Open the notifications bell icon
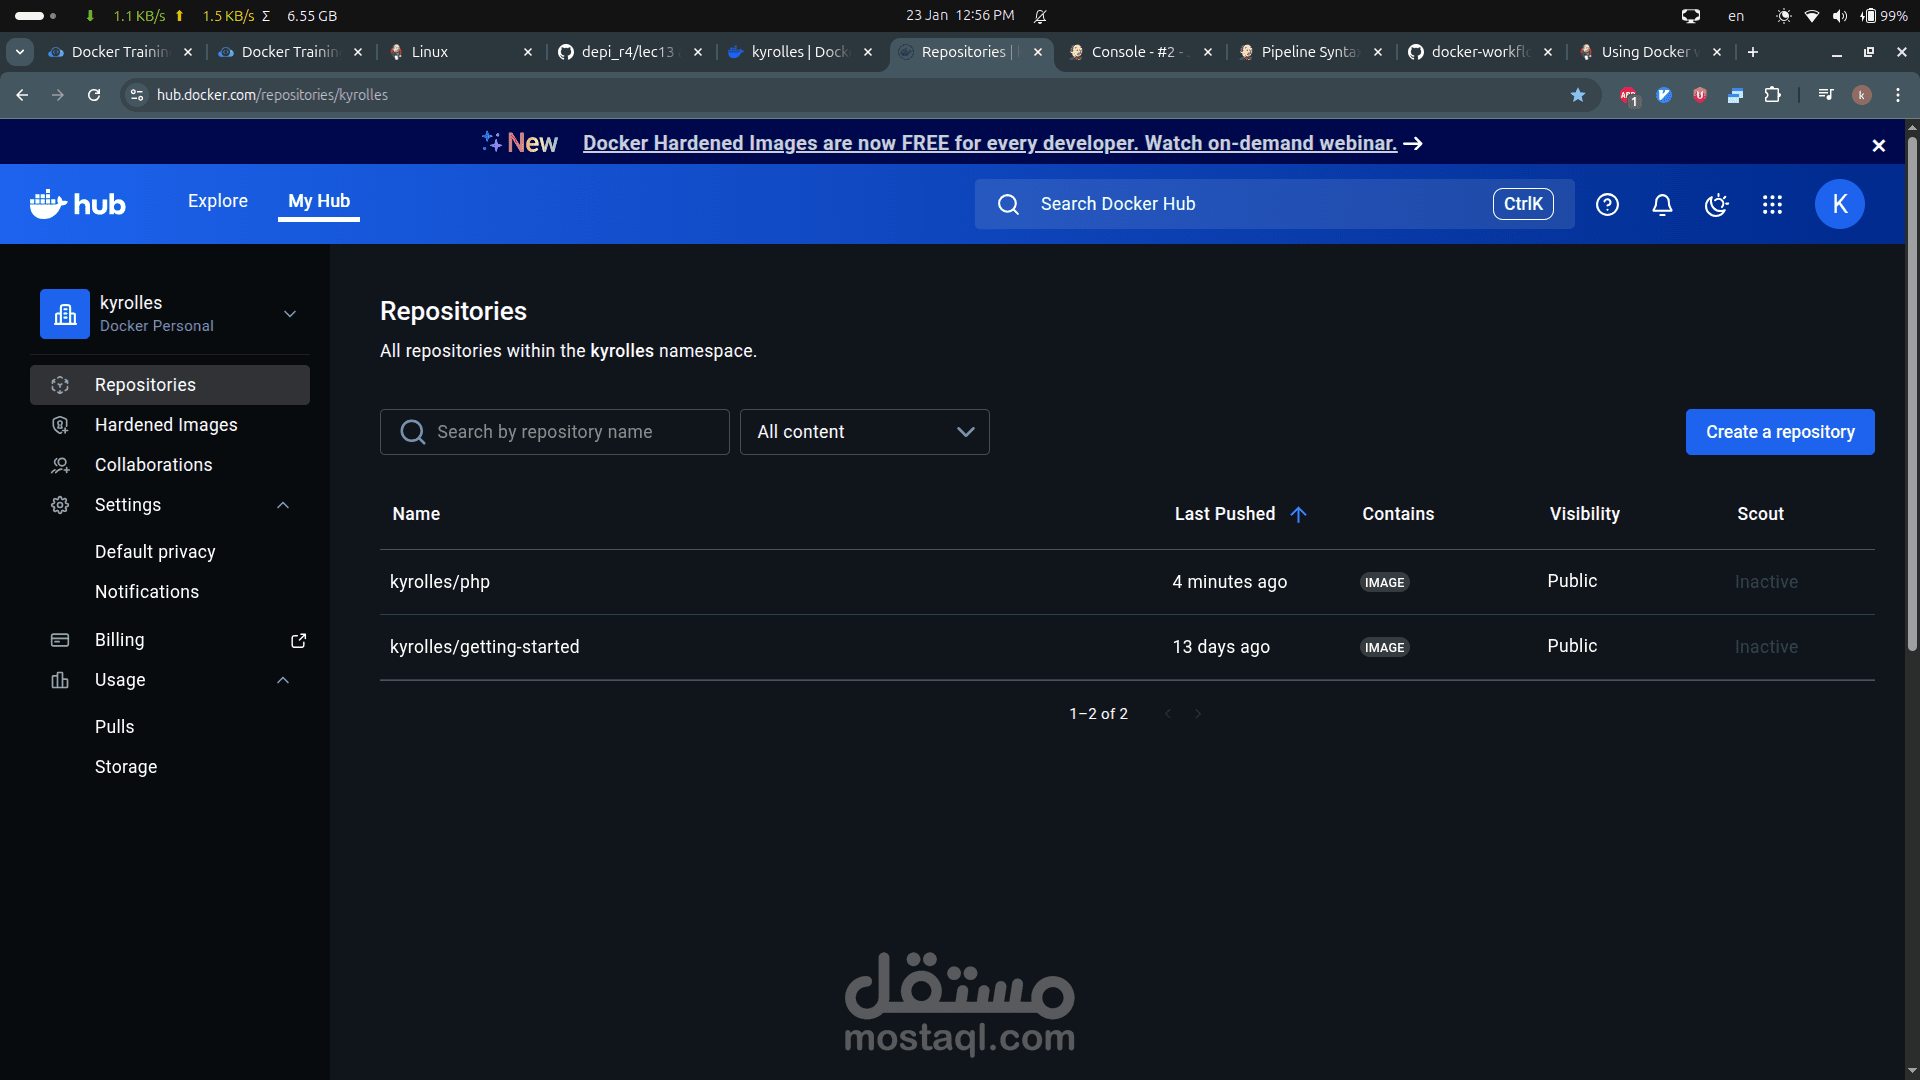Image resolution: width=1920 pixels, height=1080 pixels. [1662, 204]
